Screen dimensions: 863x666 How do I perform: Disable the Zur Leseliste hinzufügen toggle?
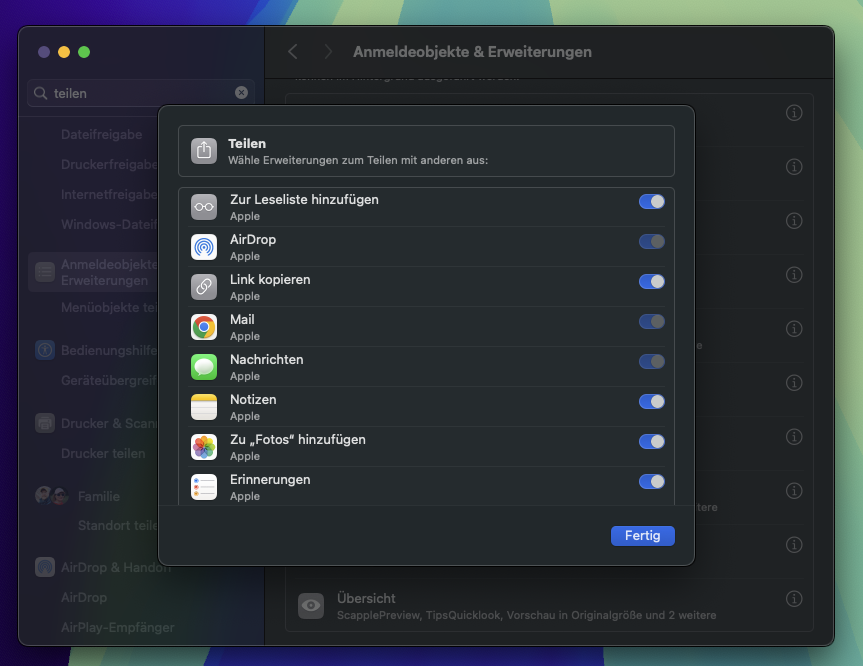[651, 202]
